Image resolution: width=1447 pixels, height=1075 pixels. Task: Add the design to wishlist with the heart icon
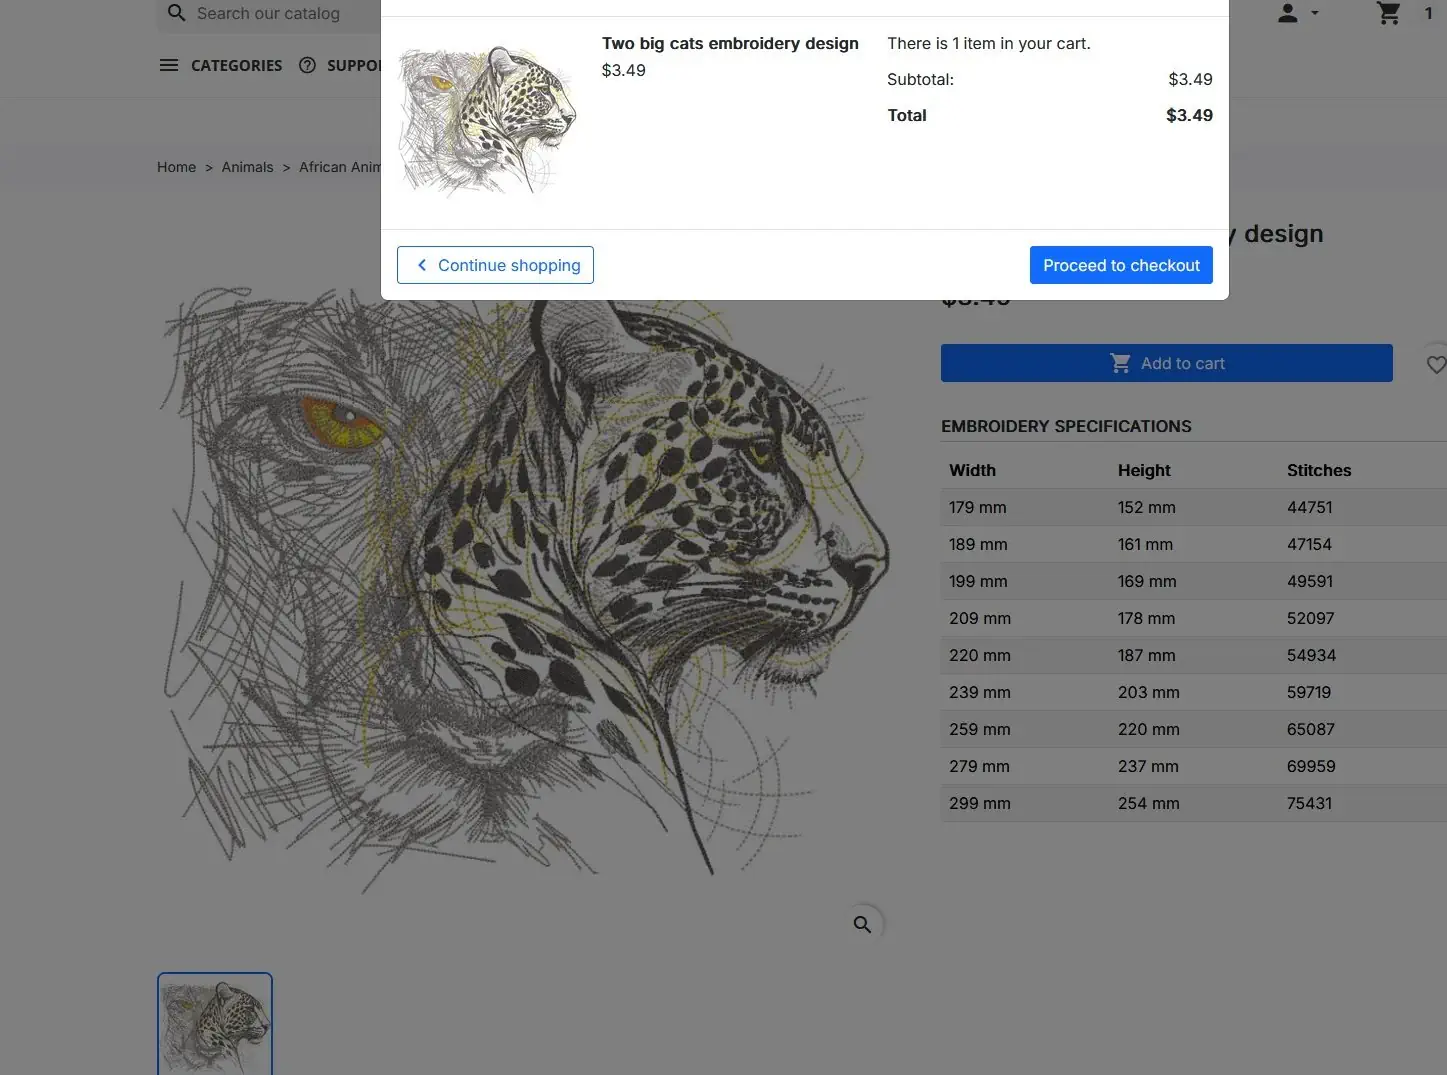pyautogui.click(x=1436, y=365)
